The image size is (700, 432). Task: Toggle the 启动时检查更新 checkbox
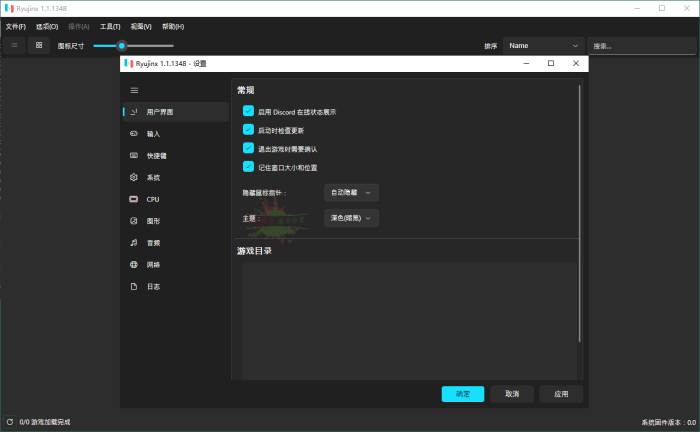tap(248, 130)
